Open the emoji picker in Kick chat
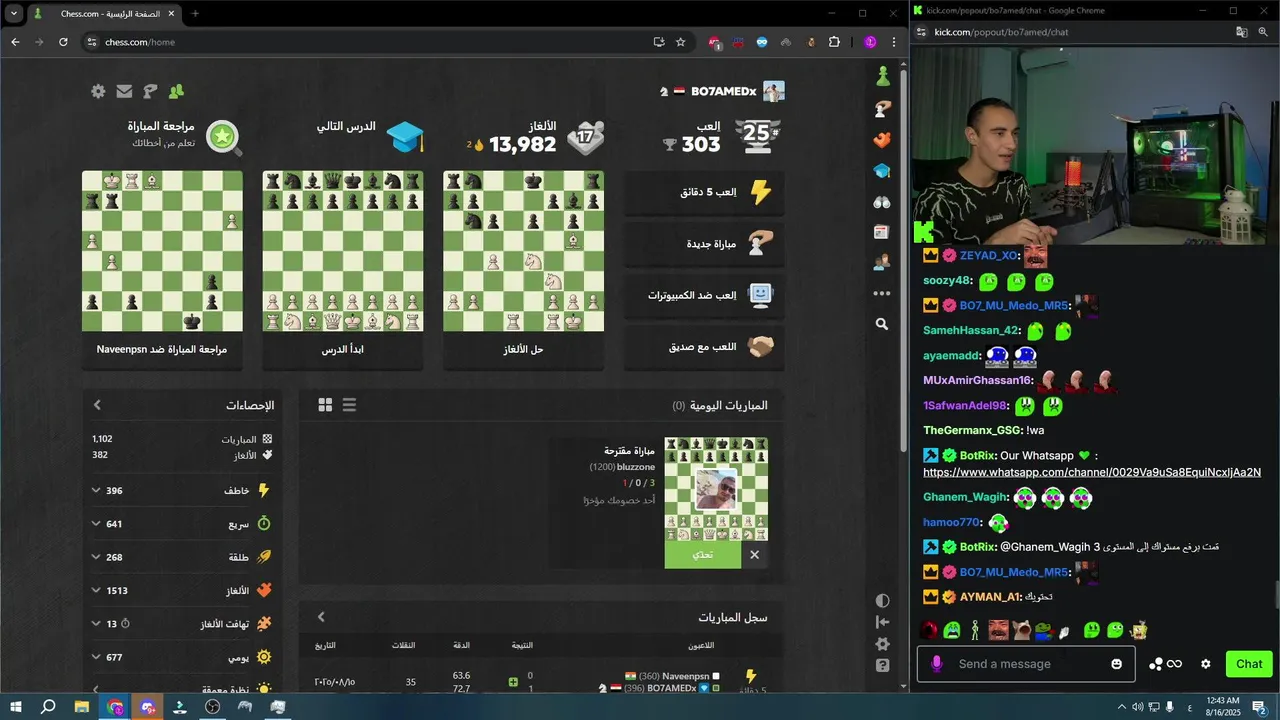Viewport: 1280px width, 720px height. point(1117,664)
